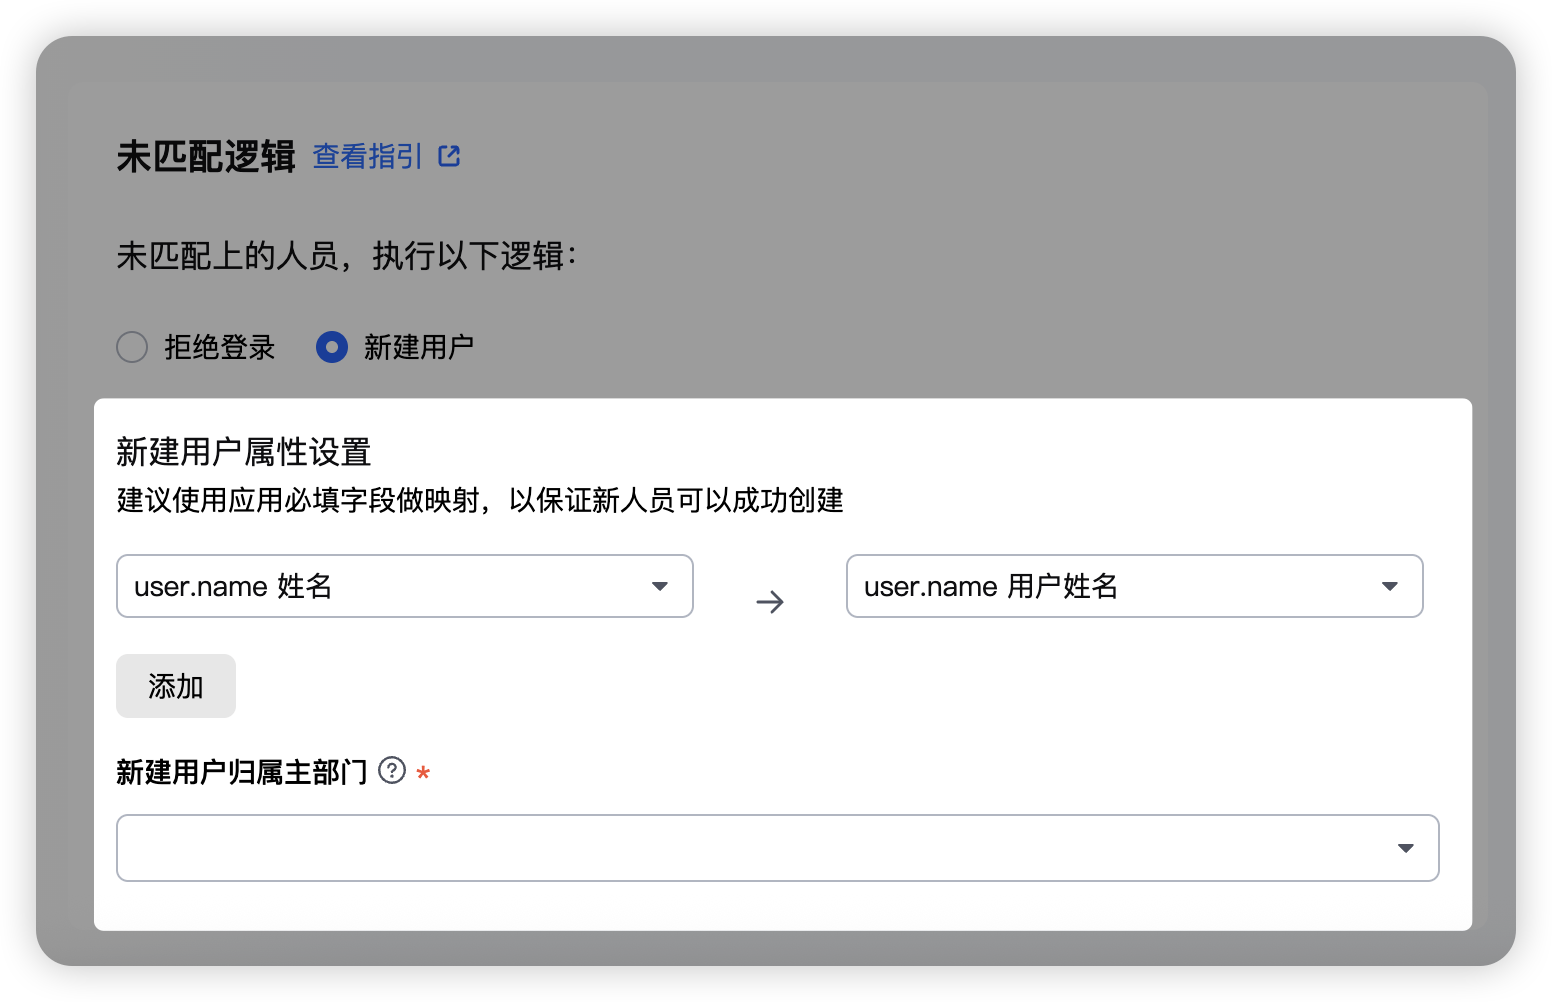Expand the 新建用户归属主部门 department selector

tap(778, 848)
